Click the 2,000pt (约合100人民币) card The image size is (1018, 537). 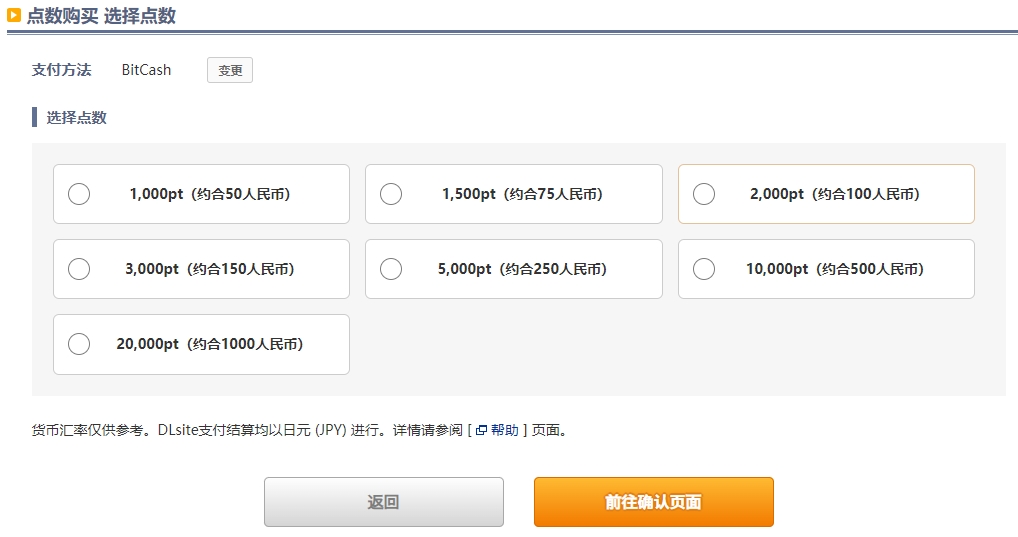coord(826,194)
